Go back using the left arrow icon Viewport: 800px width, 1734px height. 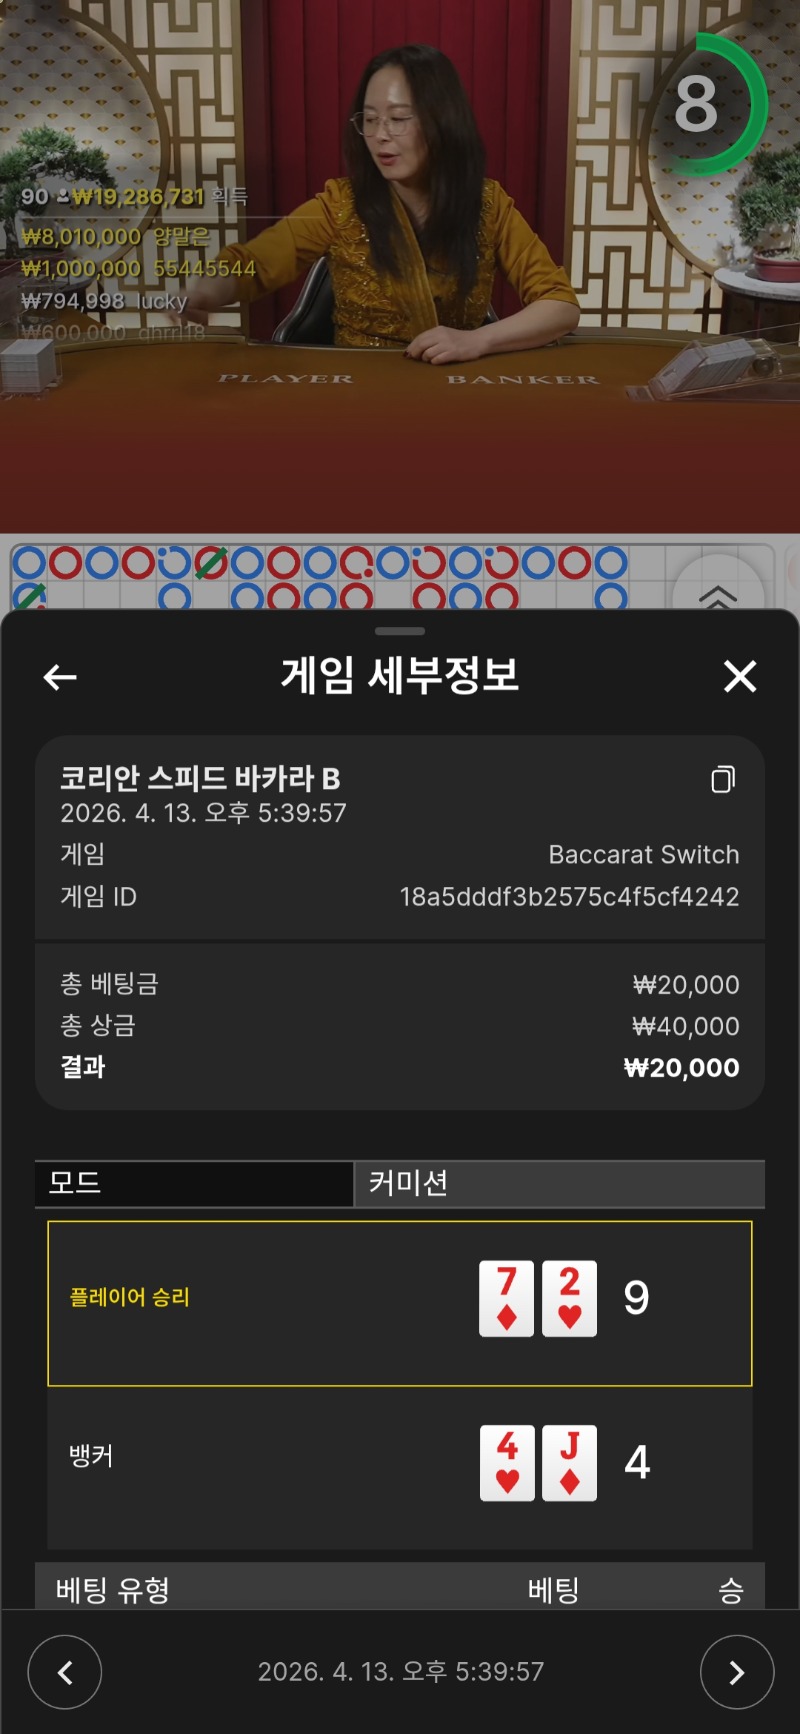tap(60, 677)
